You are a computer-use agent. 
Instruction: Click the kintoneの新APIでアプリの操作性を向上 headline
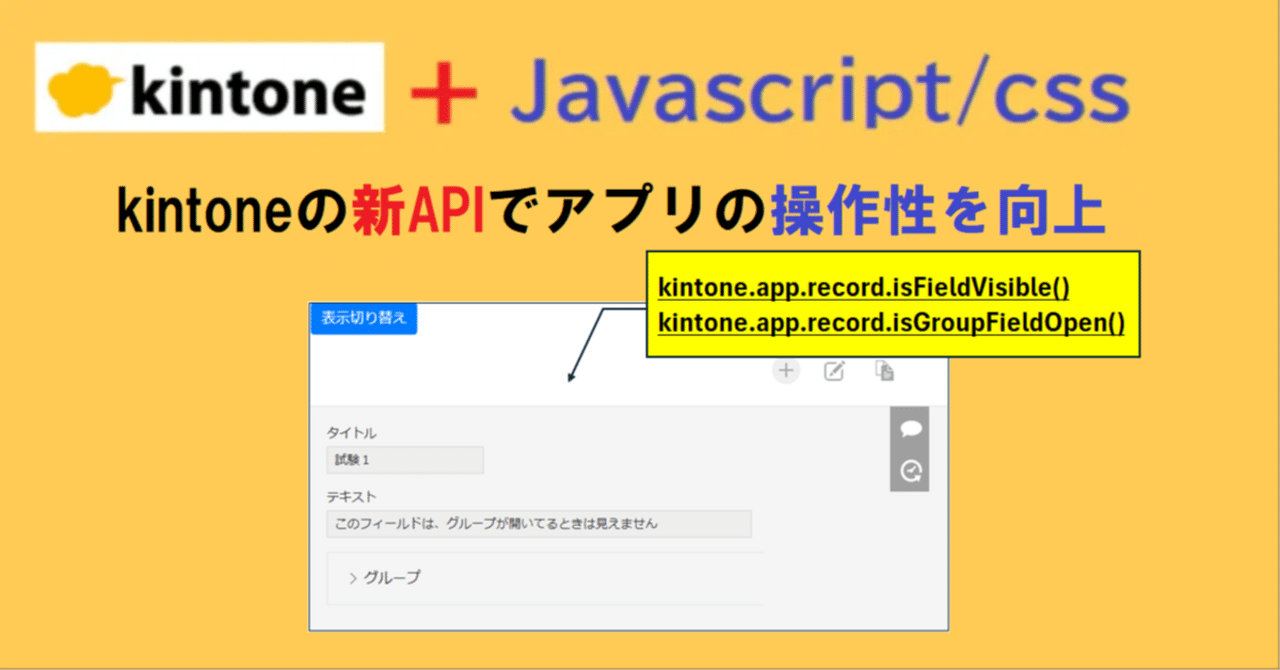(611, 209)
